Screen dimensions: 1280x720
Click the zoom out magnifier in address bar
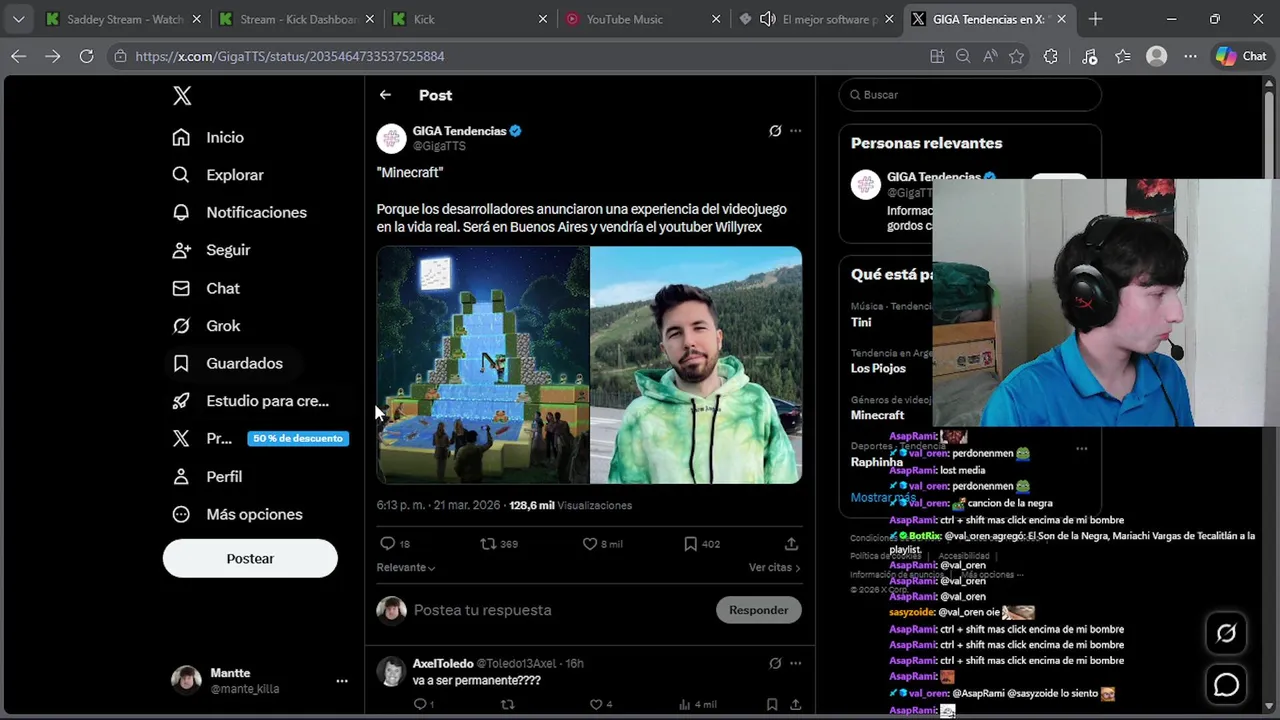963,57
